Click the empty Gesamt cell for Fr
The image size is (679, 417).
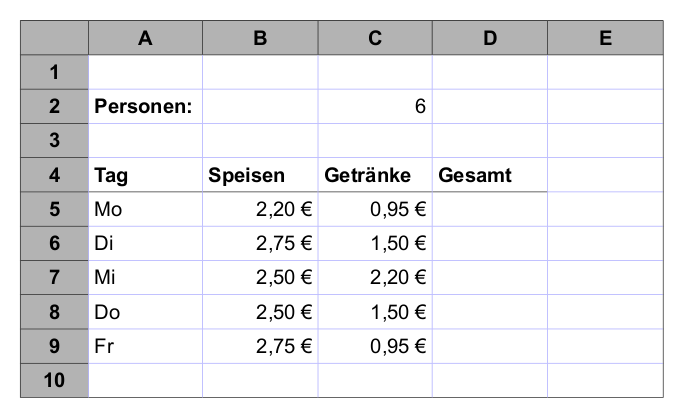489,345
